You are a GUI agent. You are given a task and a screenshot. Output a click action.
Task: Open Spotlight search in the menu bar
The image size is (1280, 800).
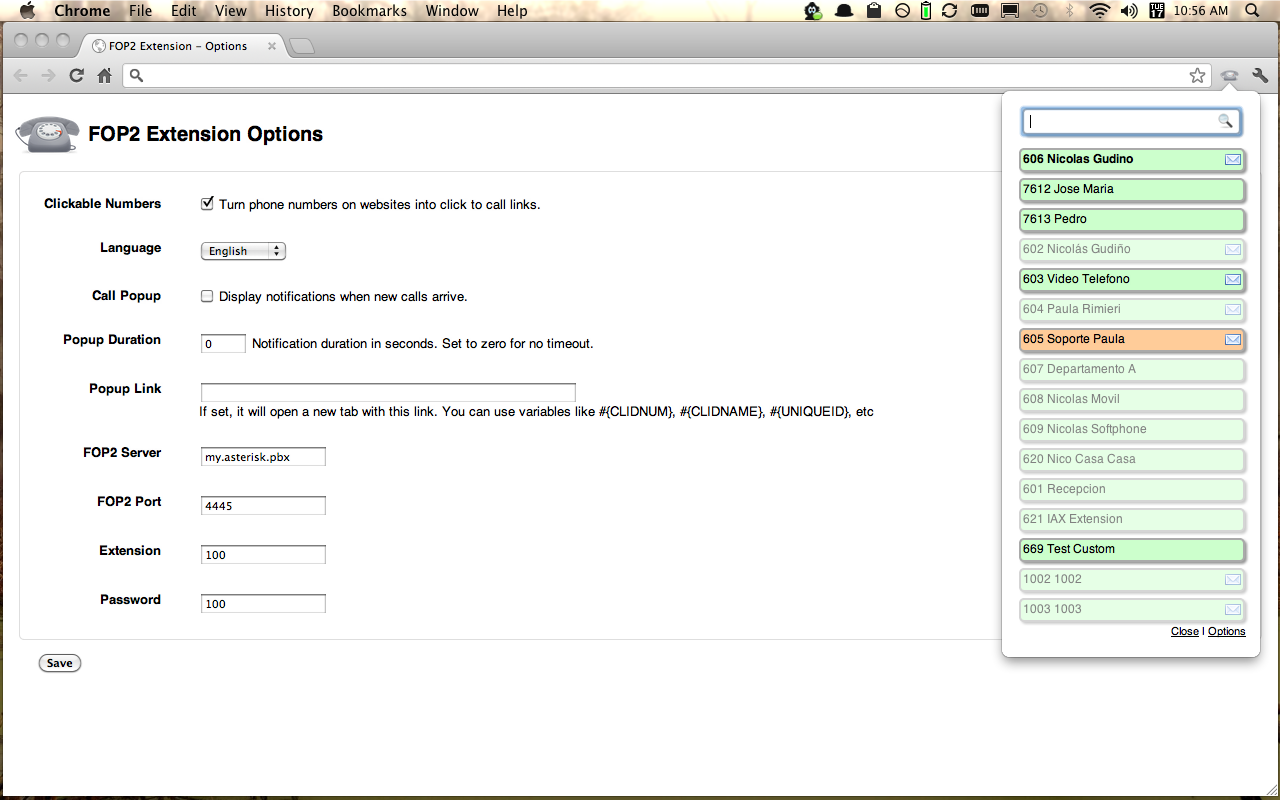(x=1251, y=11)
